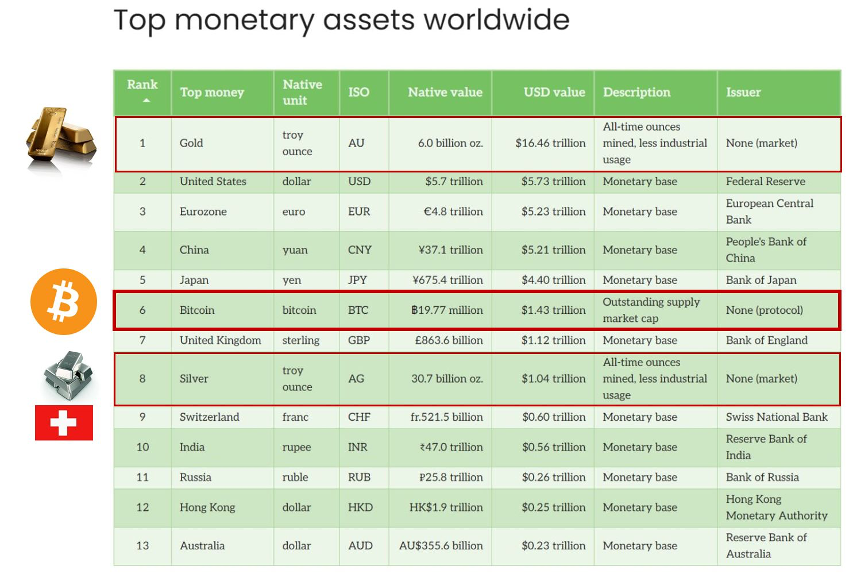Select the 'Hong Kong' top money cell

pyautogui.click(x=222, y=508)
